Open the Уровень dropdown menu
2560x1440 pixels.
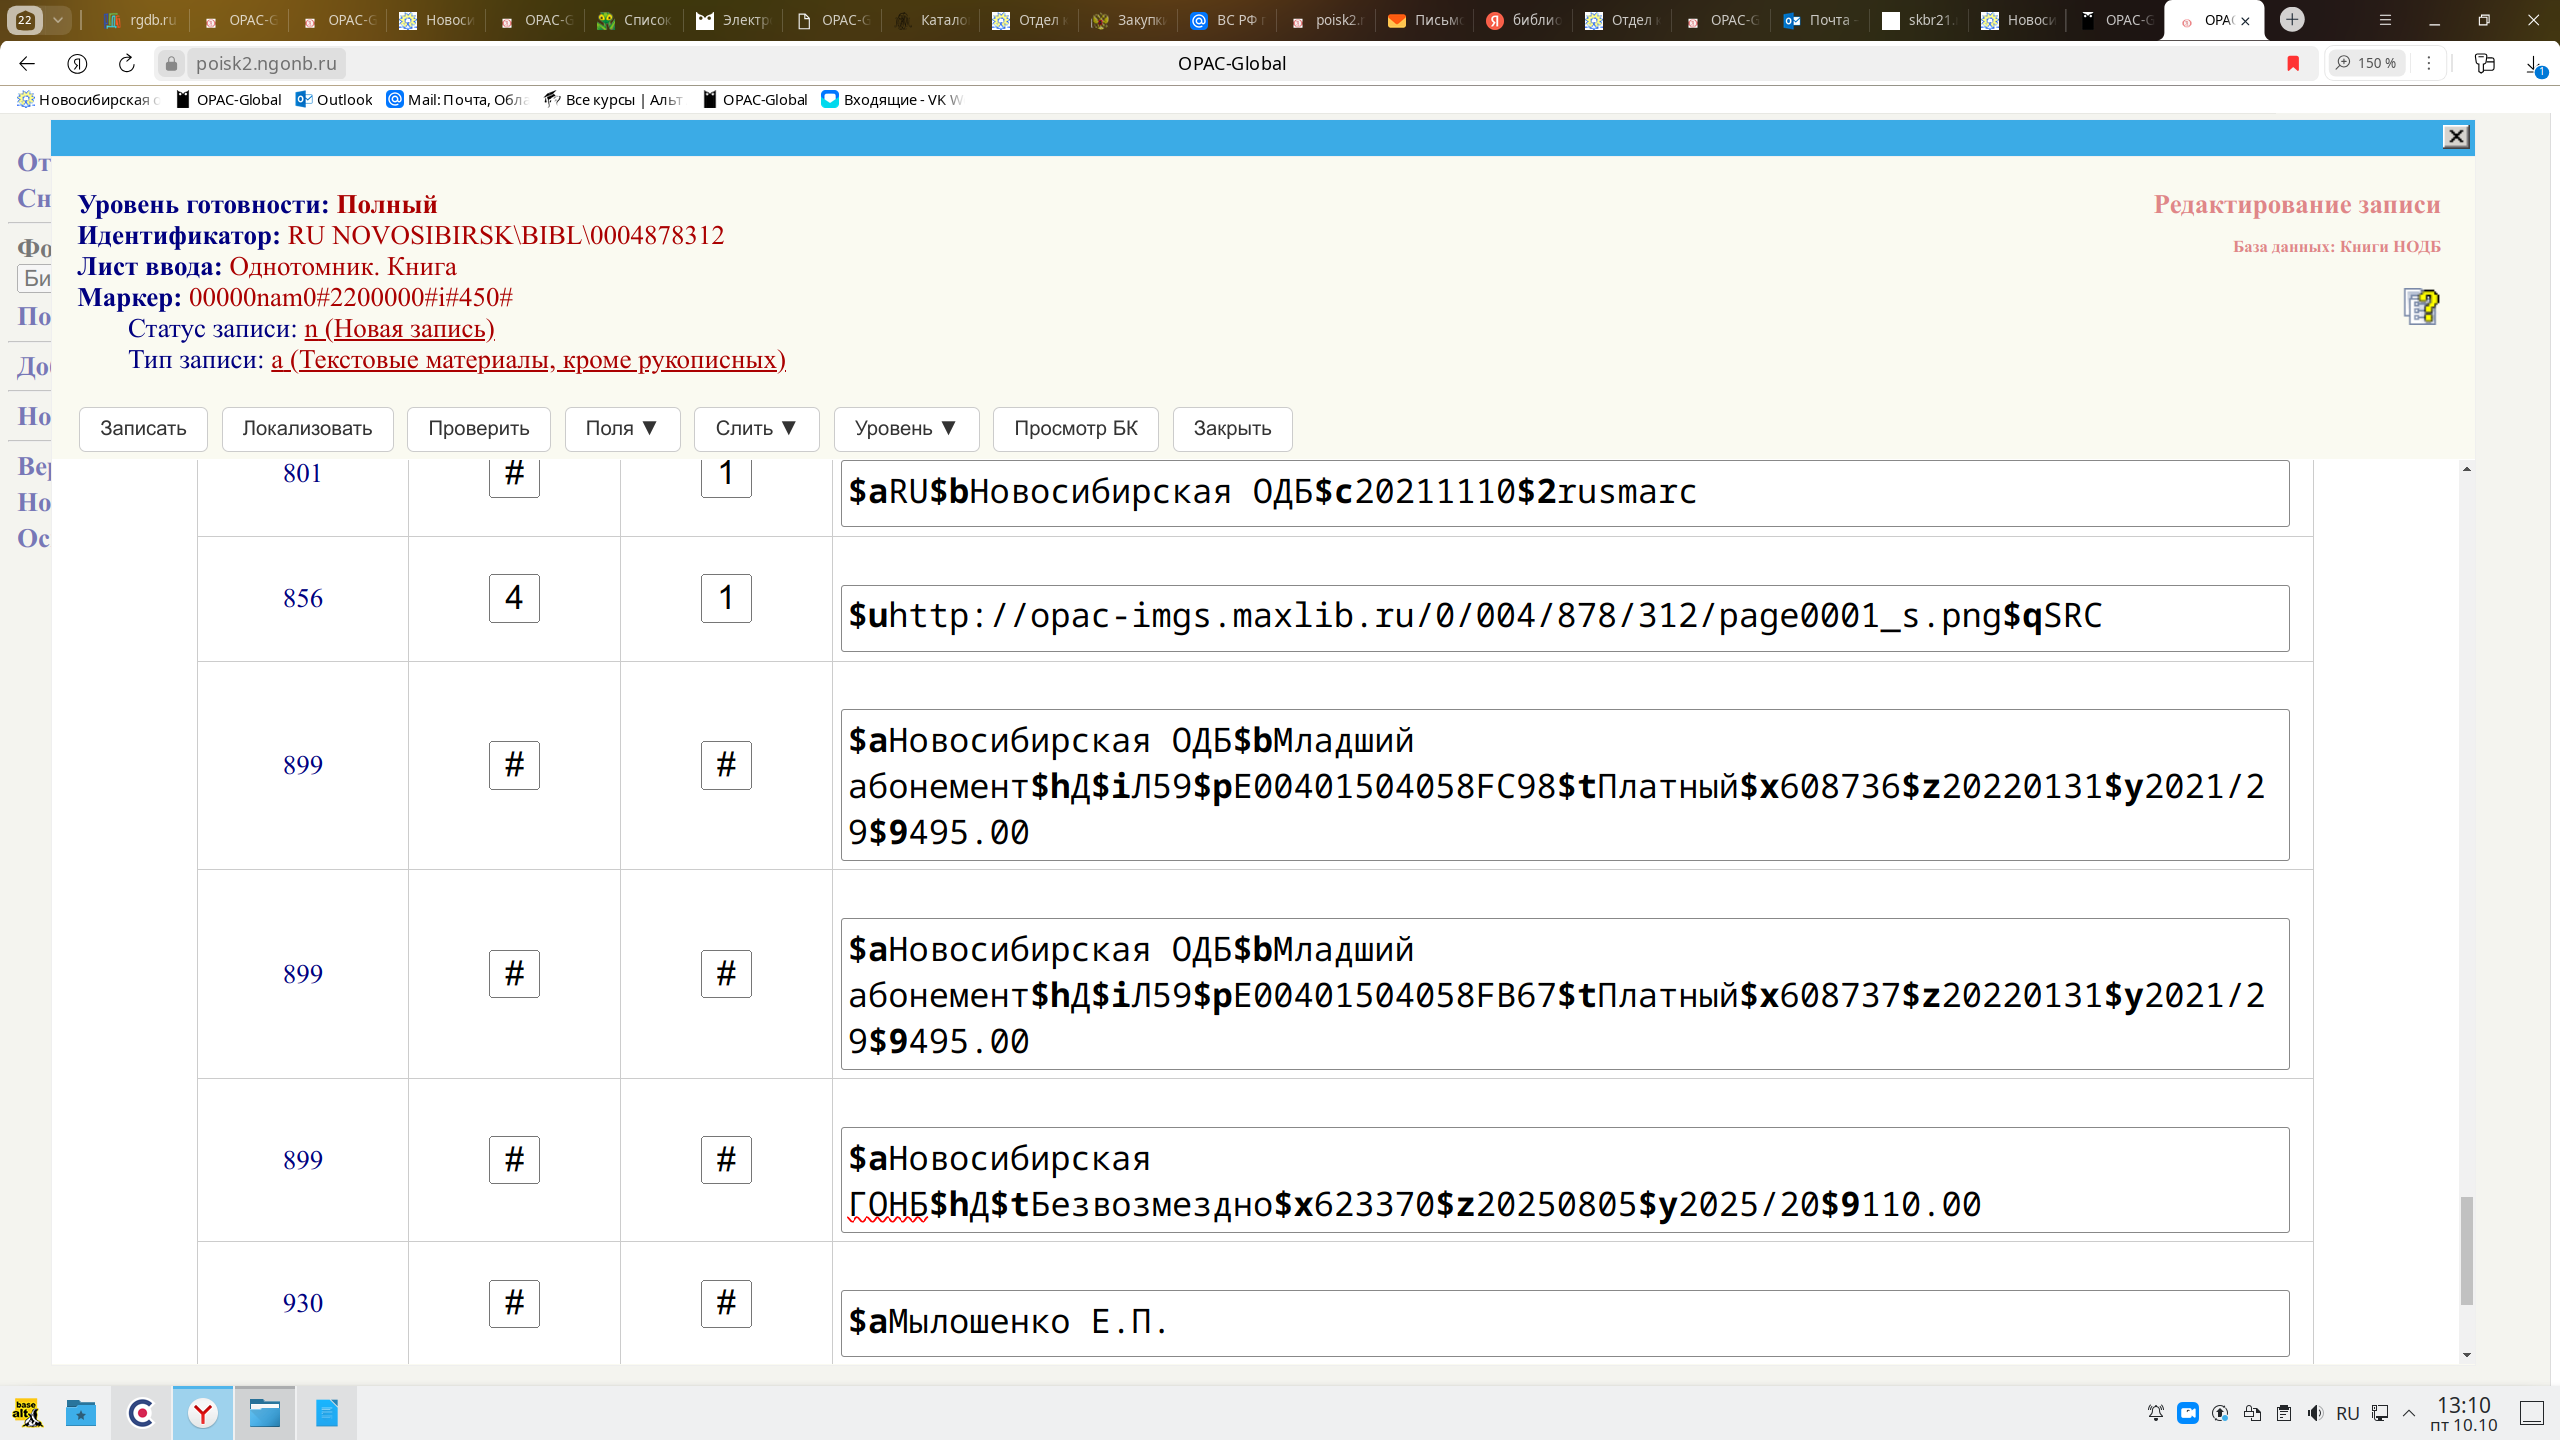coord(905,428)
